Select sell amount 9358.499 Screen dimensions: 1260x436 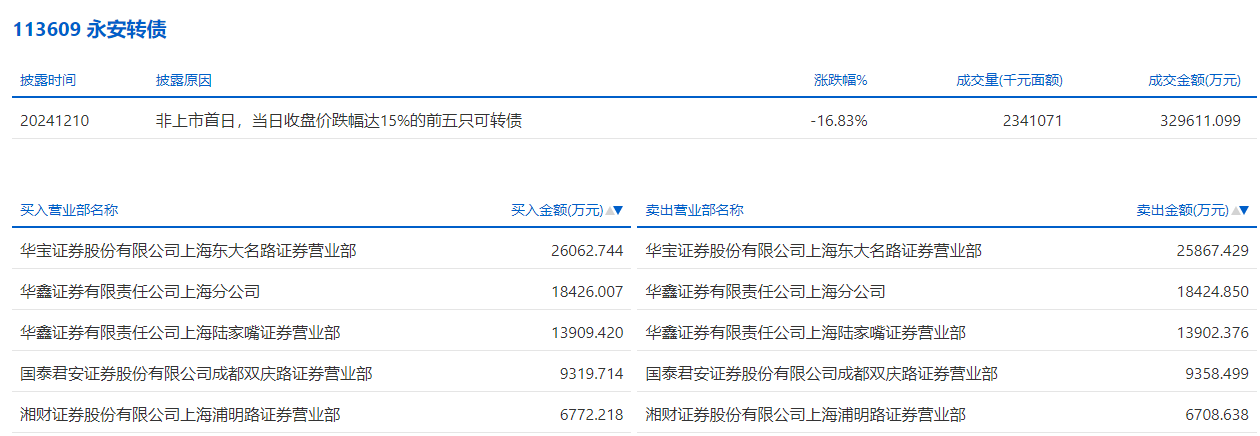pyautogui.click(x=1217, y=374)
